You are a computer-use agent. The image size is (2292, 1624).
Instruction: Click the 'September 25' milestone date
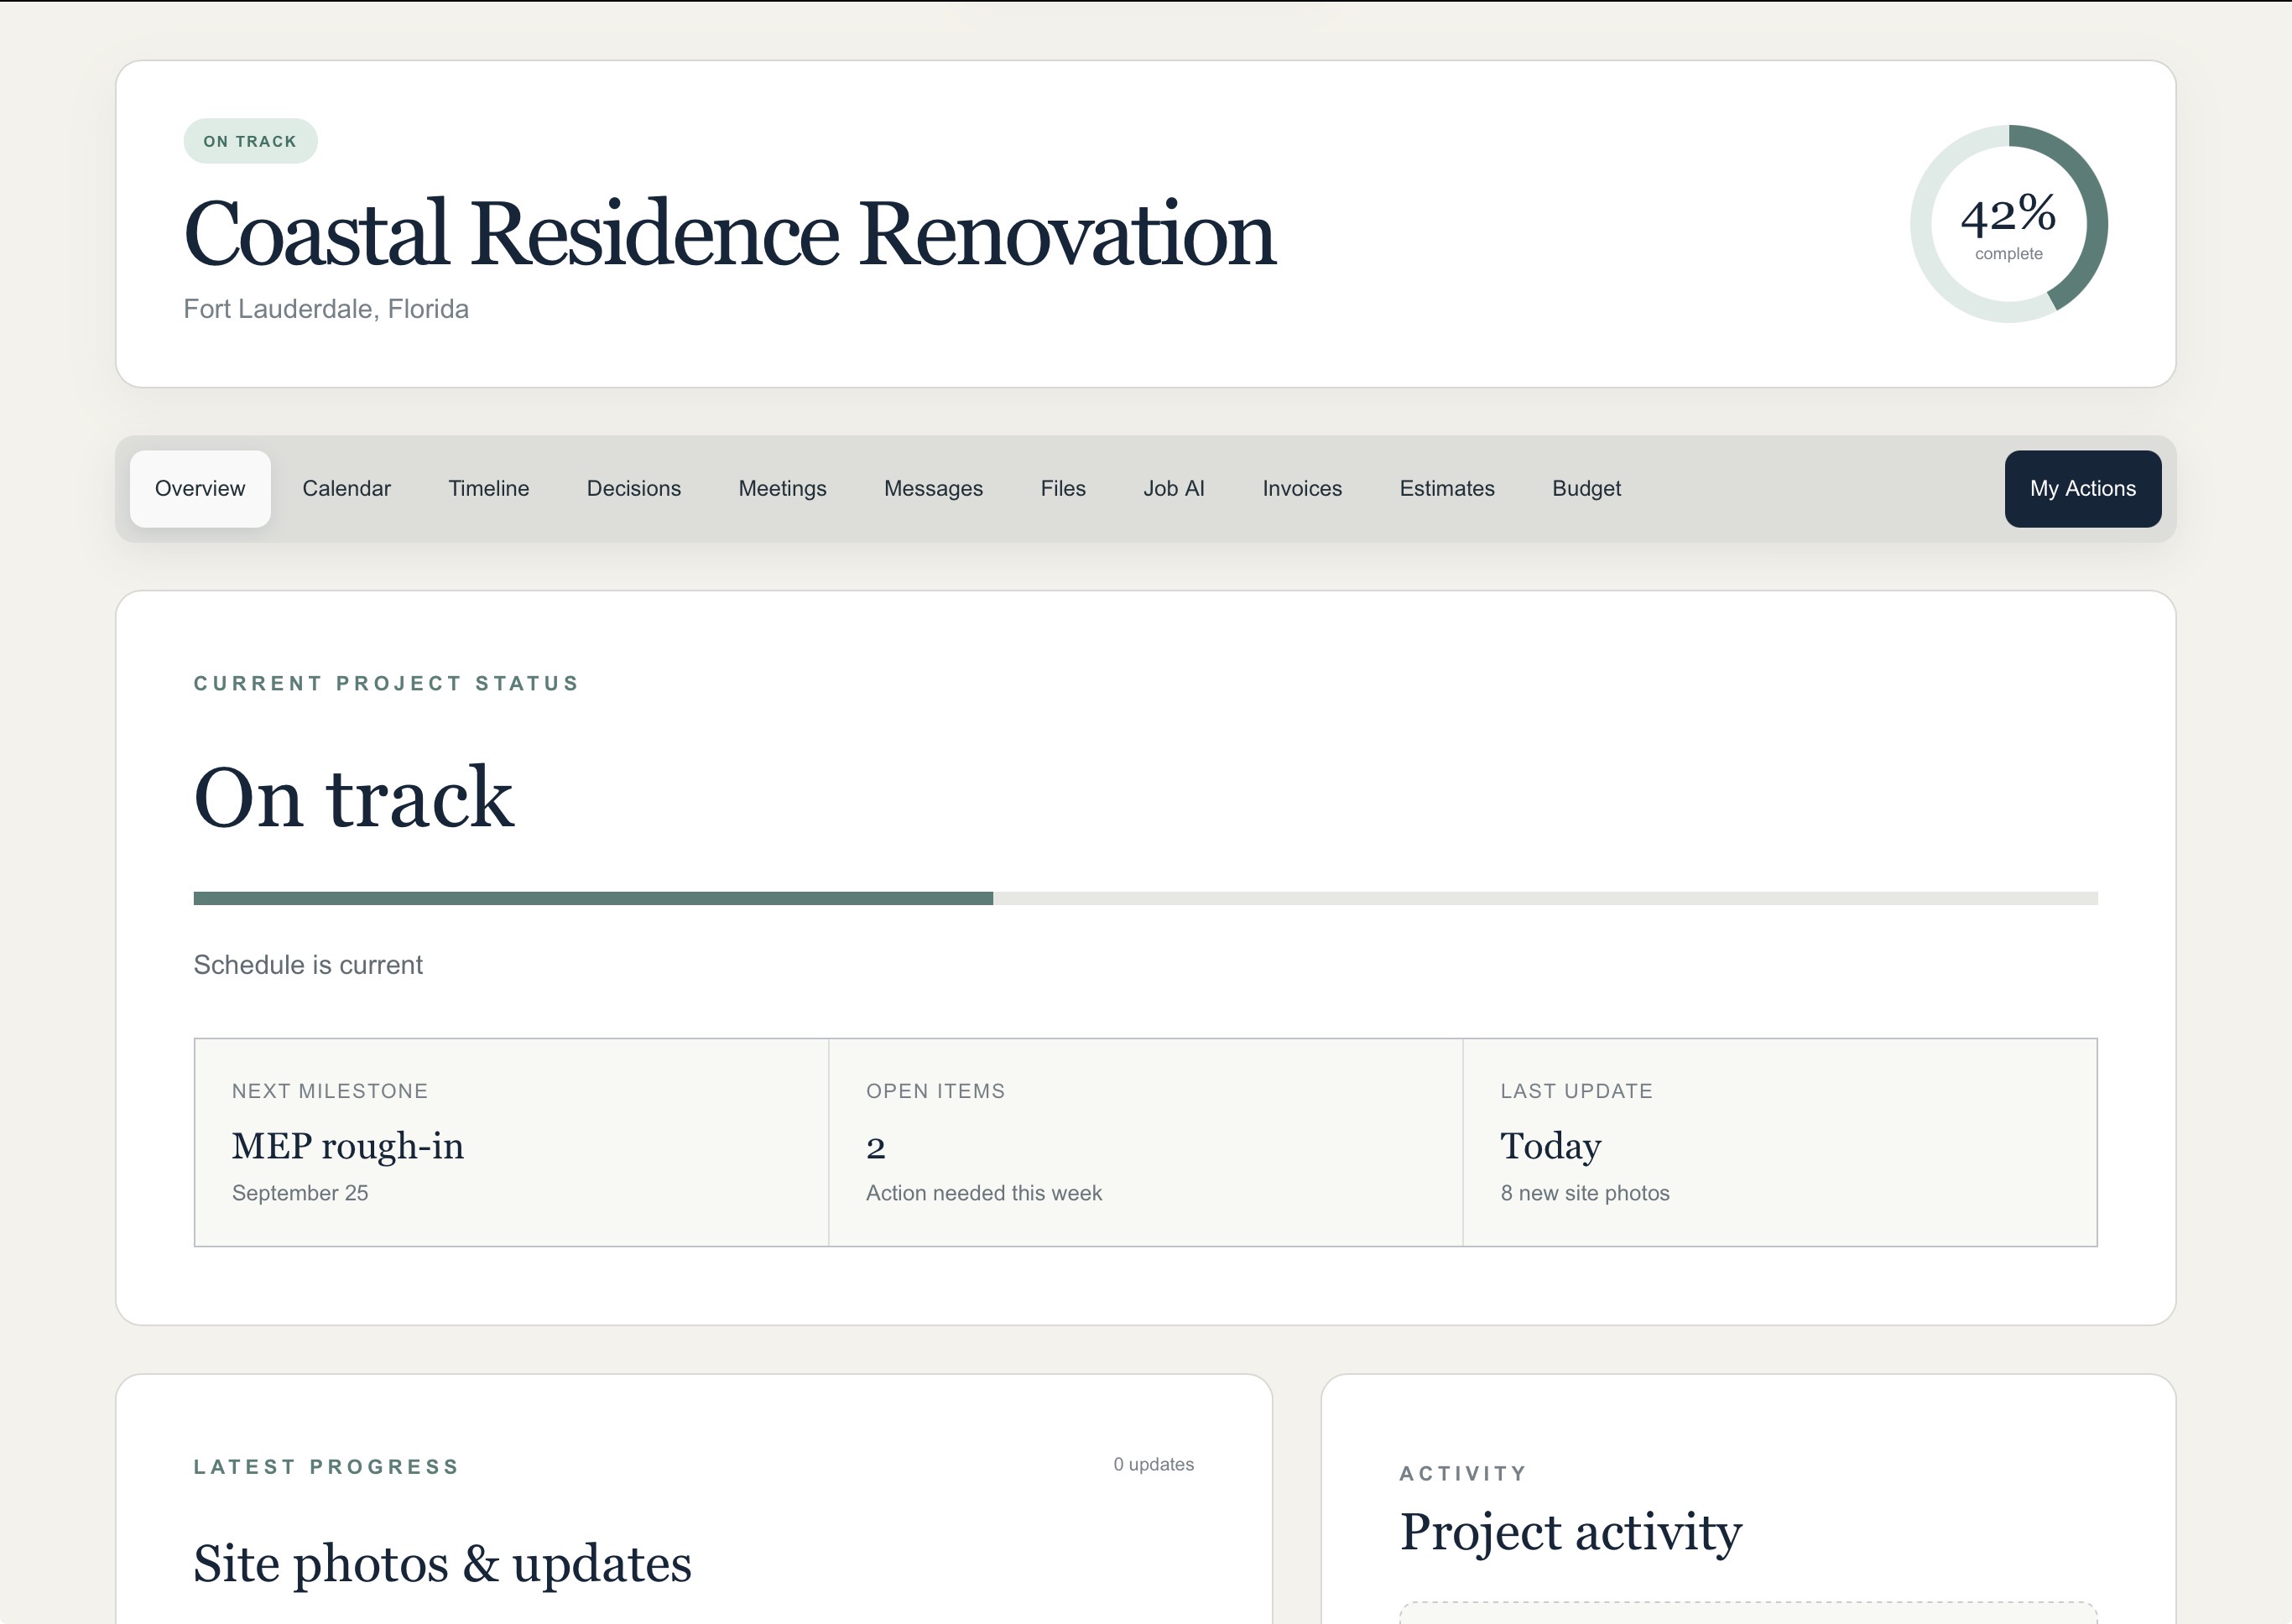[300, 1193]
